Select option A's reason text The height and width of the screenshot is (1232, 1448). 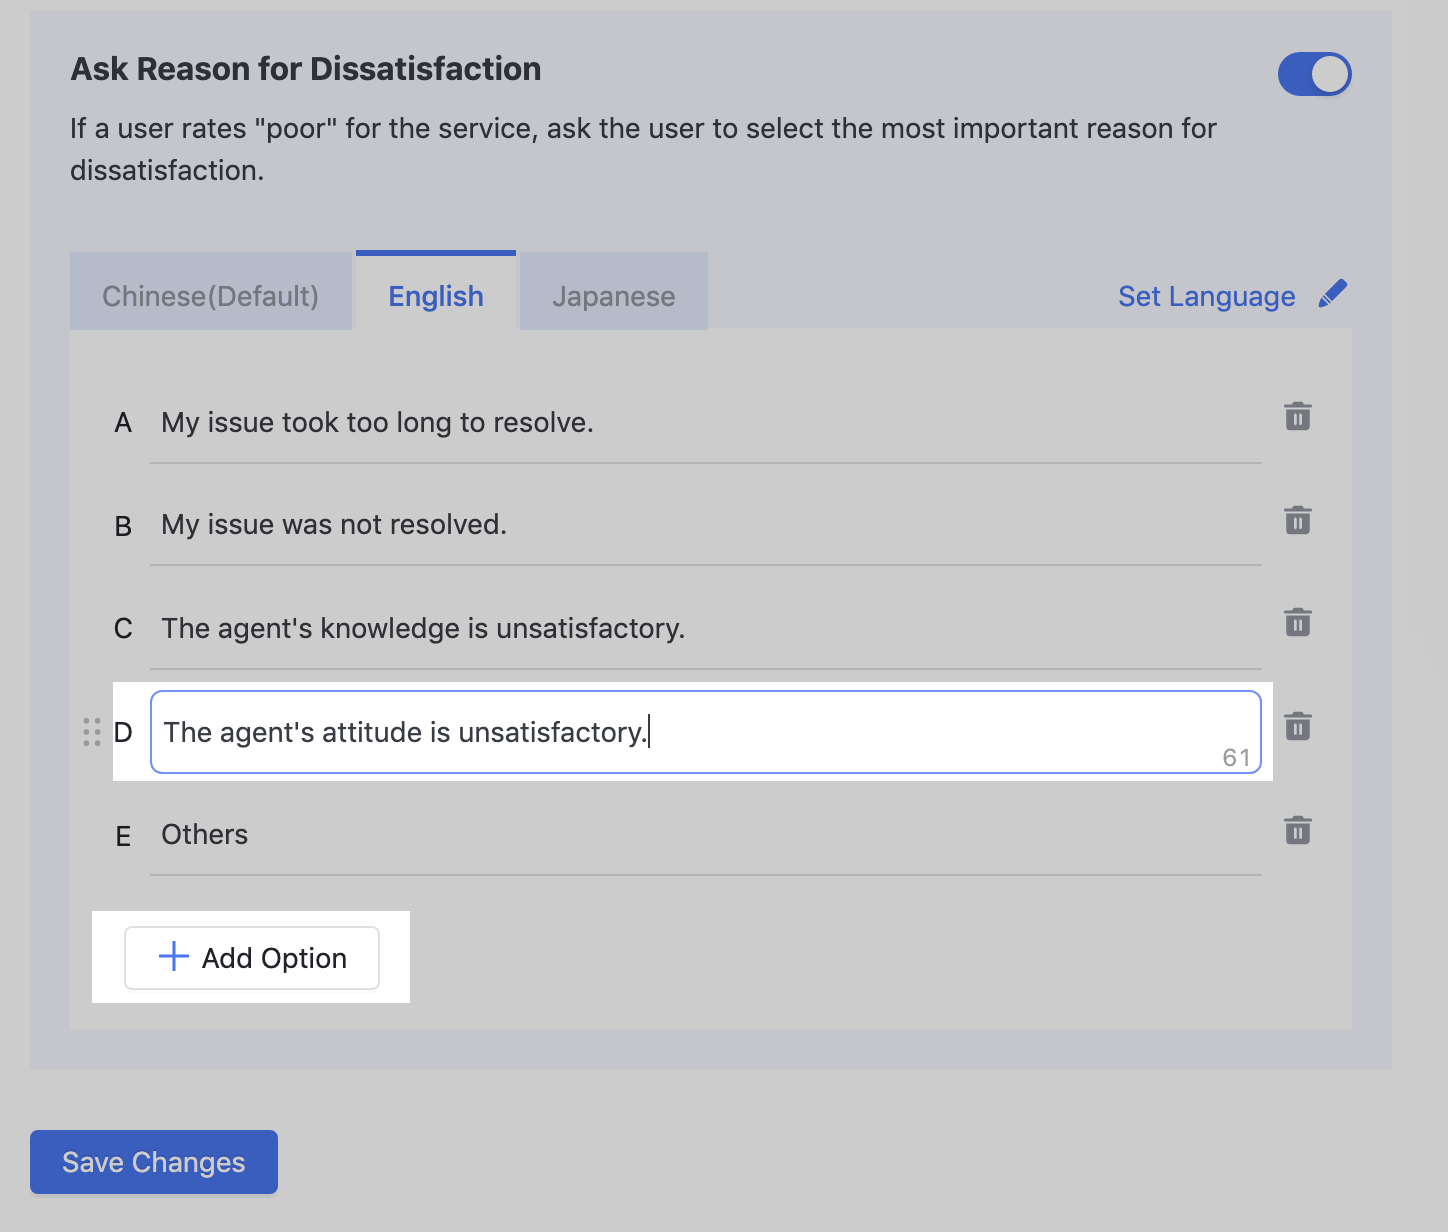(377, 422)
